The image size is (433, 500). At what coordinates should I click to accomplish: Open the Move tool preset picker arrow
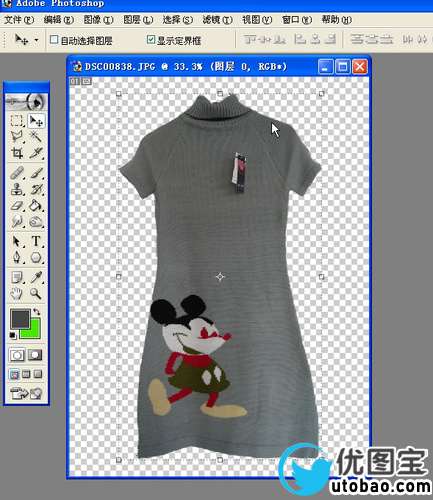(x=36, y=40)
